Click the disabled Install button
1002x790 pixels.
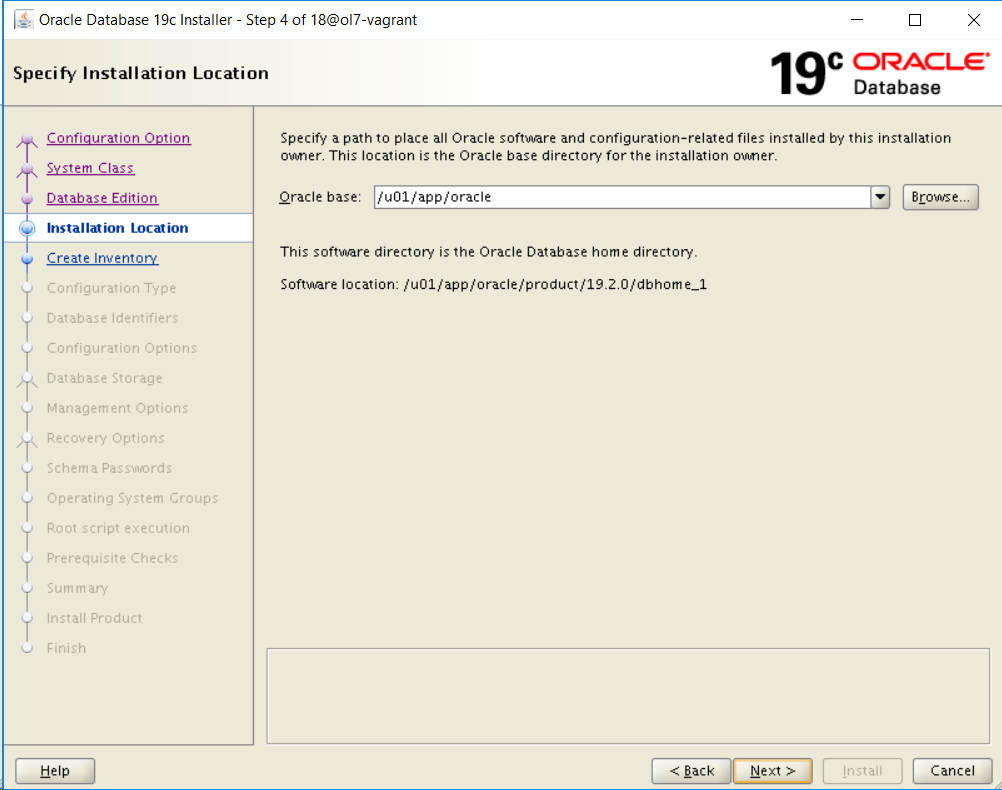862,771
